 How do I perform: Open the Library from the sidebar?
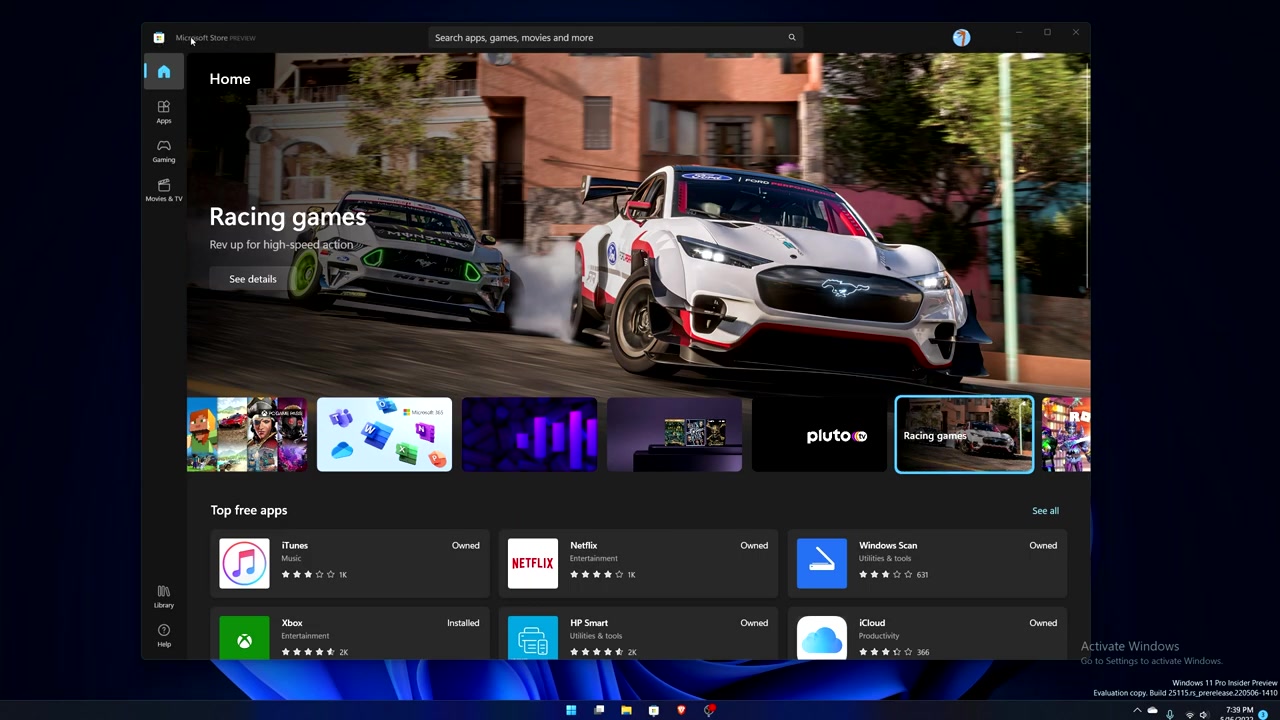[164, 596]
